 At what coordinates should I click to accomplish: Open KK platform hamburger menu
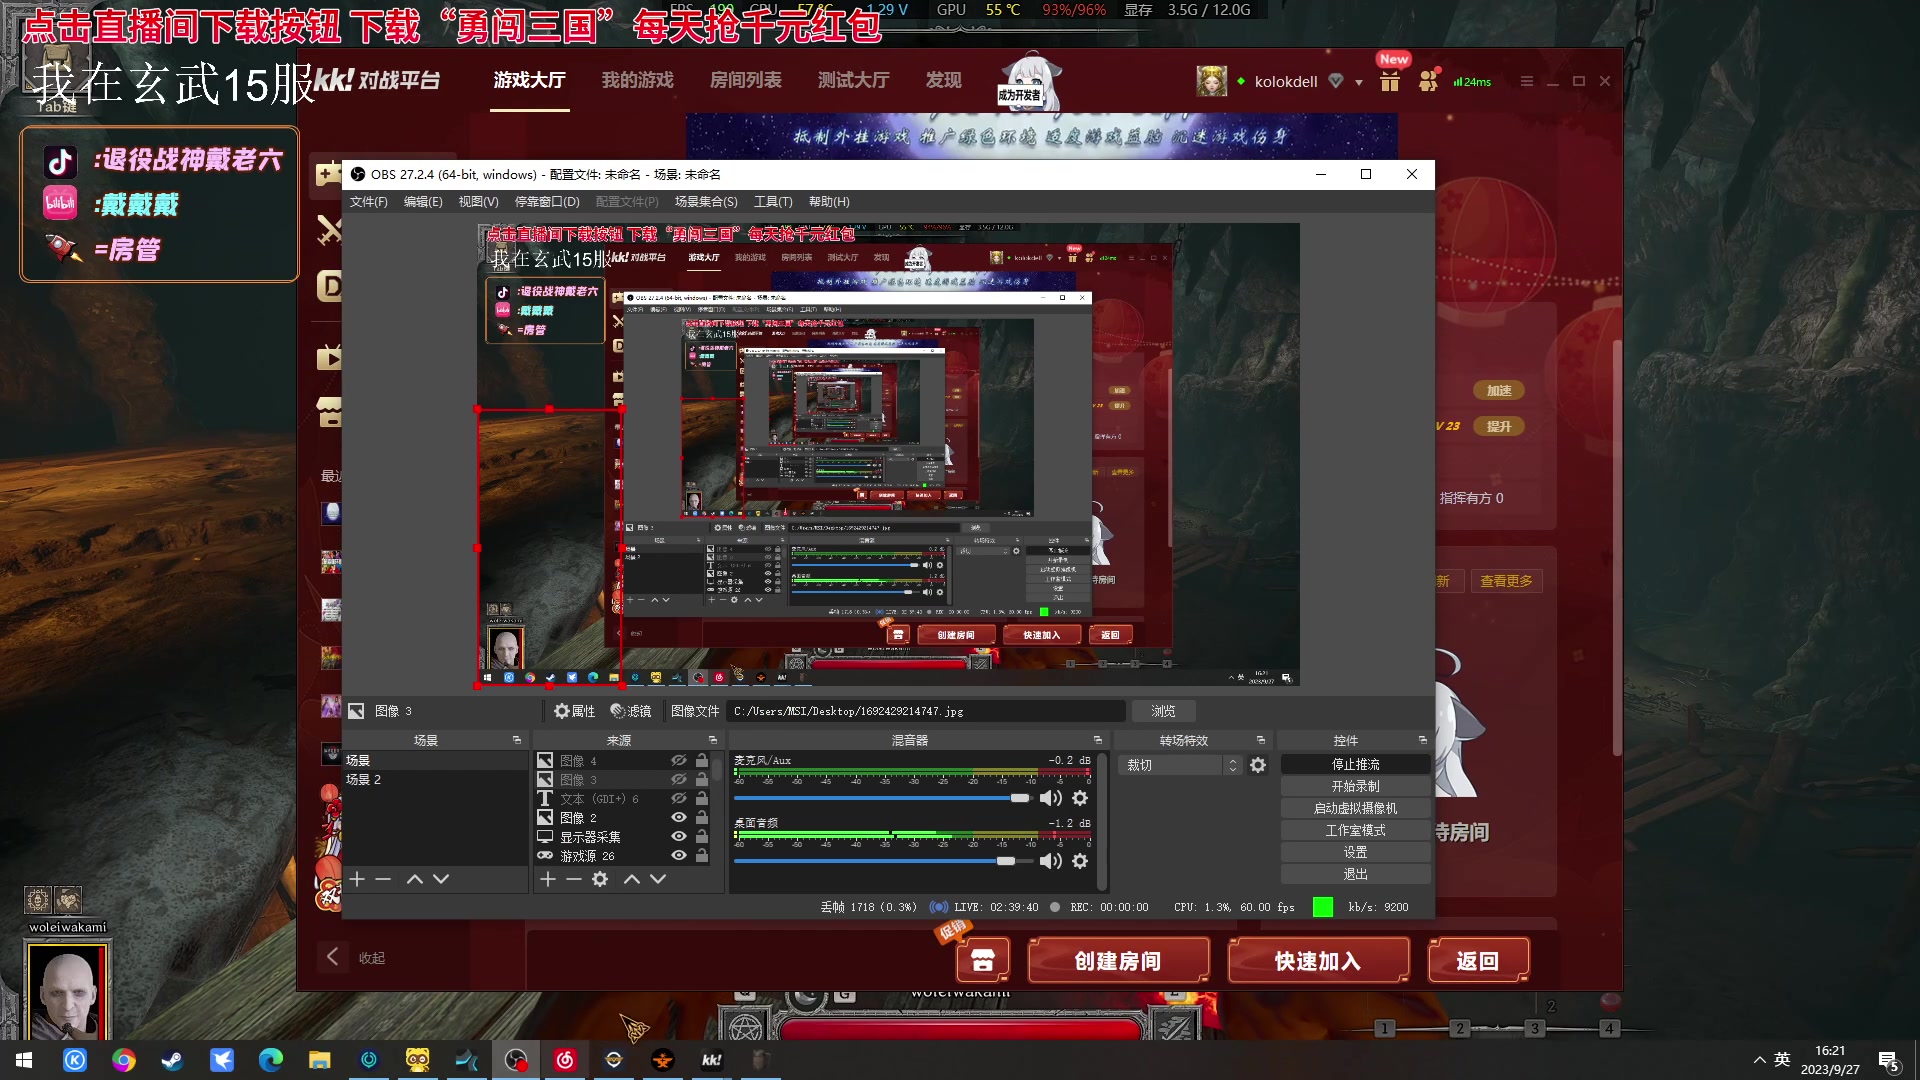tap(1526, 81)
